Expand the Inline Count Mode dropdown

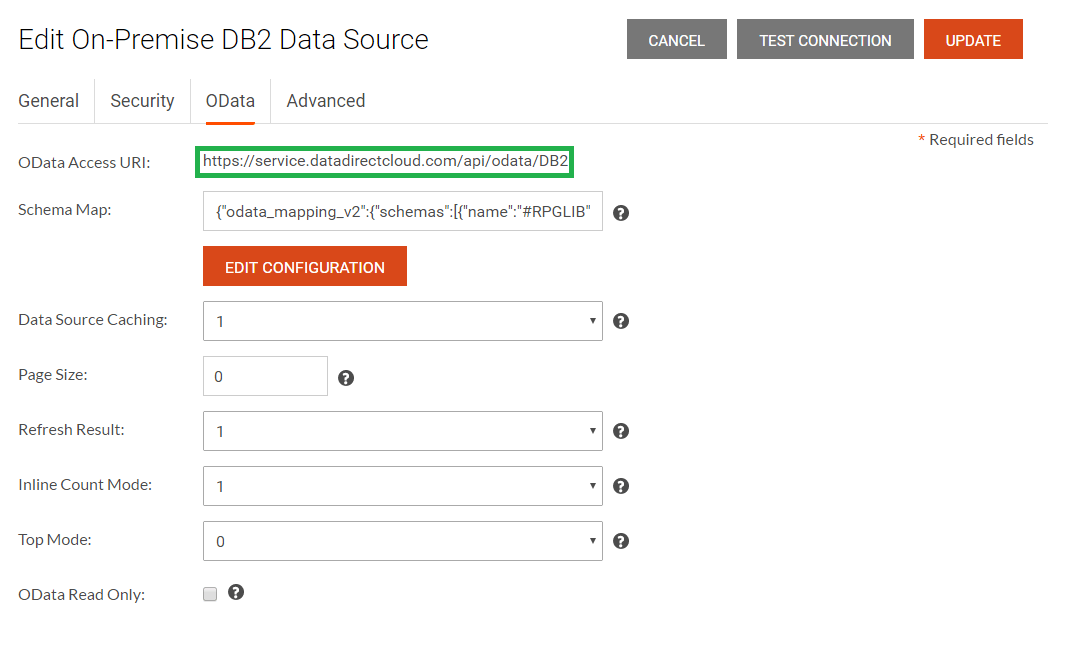(x=402, y=486)
